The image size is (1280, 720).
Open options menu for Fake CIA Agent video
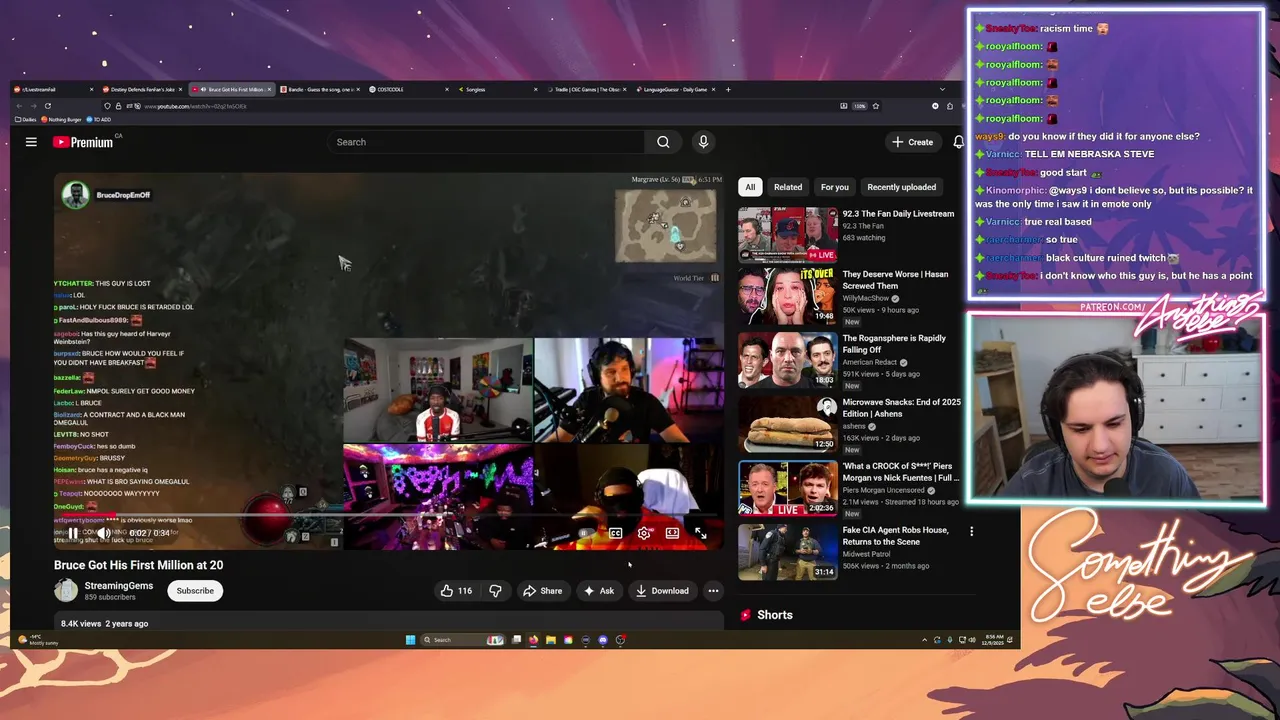[x=971, y=532]
